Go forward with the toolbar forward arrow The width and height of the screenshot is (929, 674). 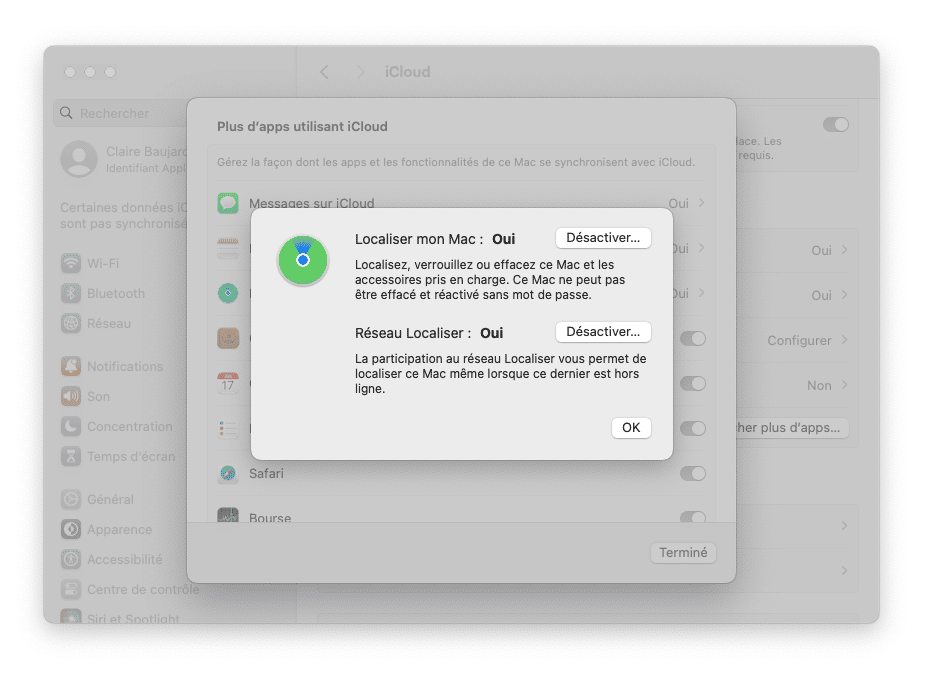click(360, 72)
